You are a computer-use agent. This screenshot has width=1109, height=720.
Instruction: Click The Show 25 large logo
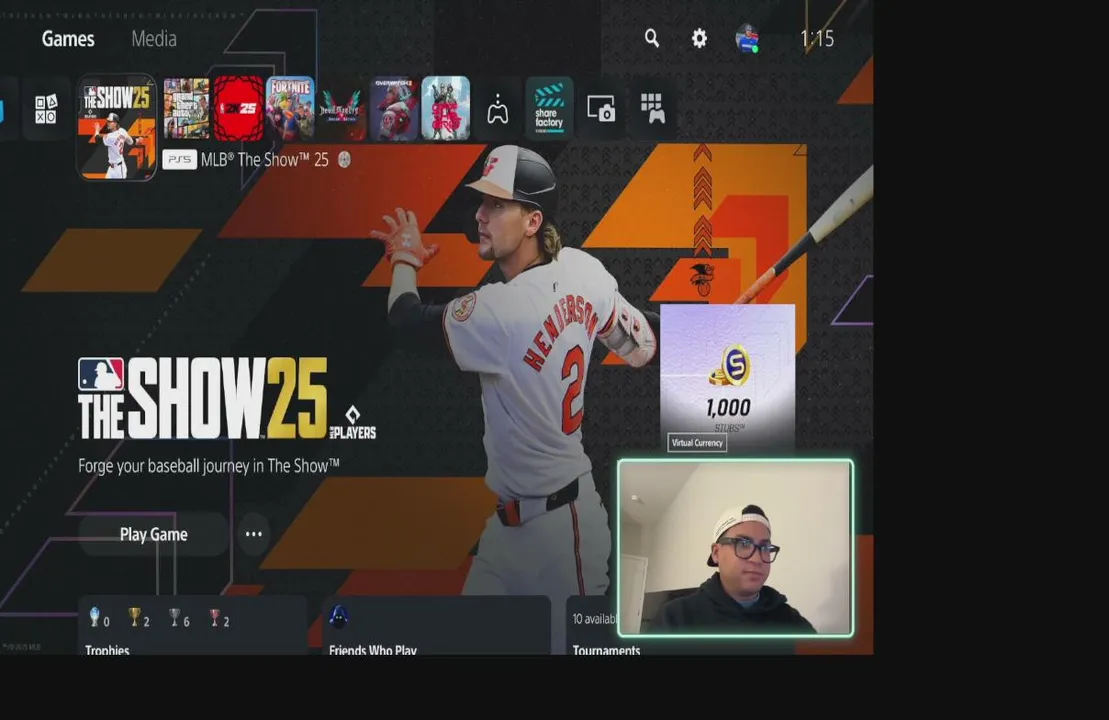[226, 398]
